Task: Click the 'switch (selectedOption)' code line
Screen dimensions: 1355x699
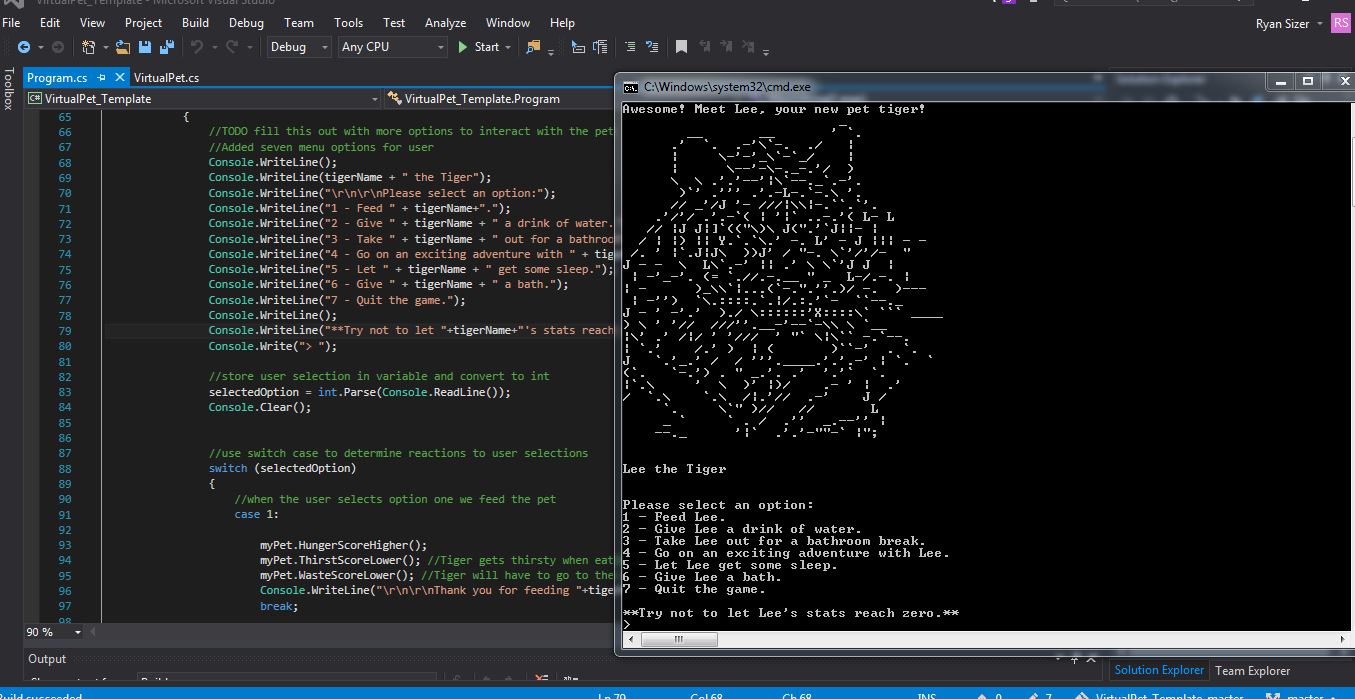Action: tap(282, 468)
